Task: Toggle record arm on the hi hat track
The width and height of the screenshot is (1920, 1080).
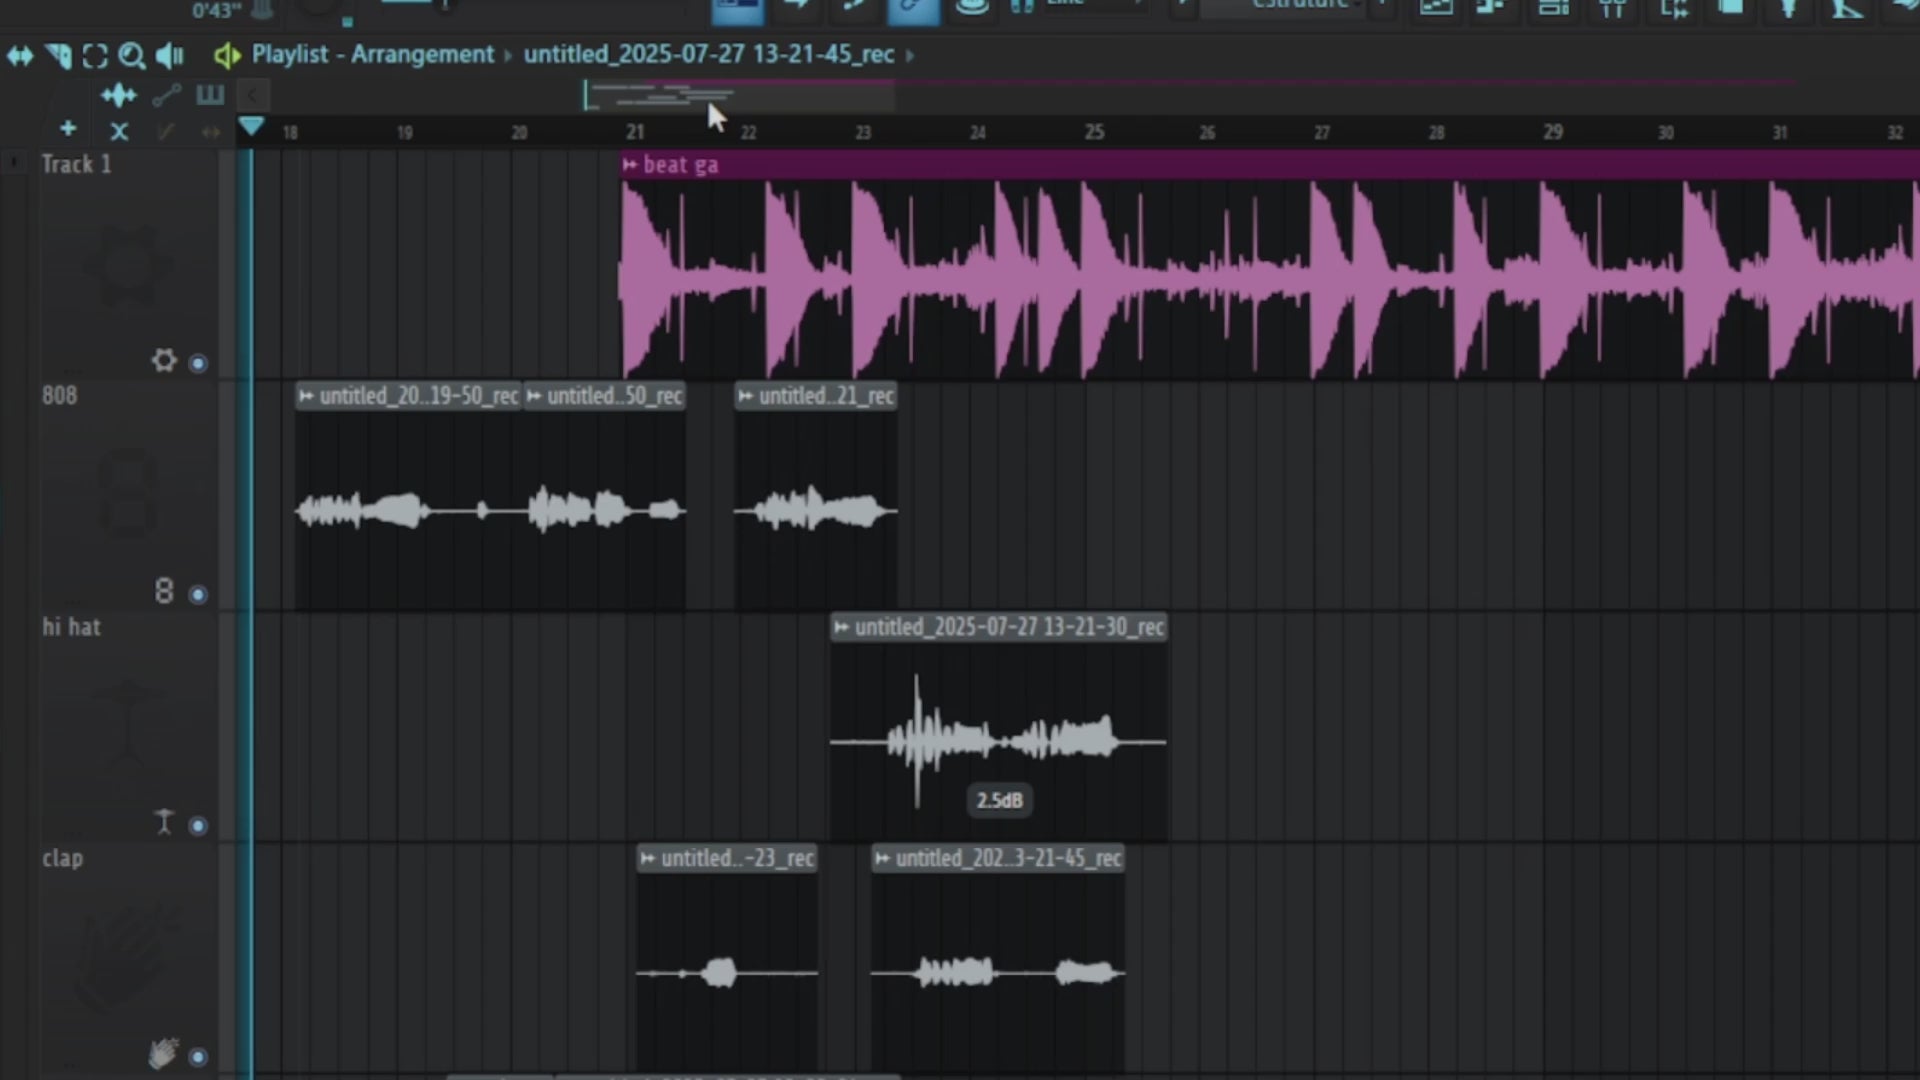Action: tap(198, 826)
